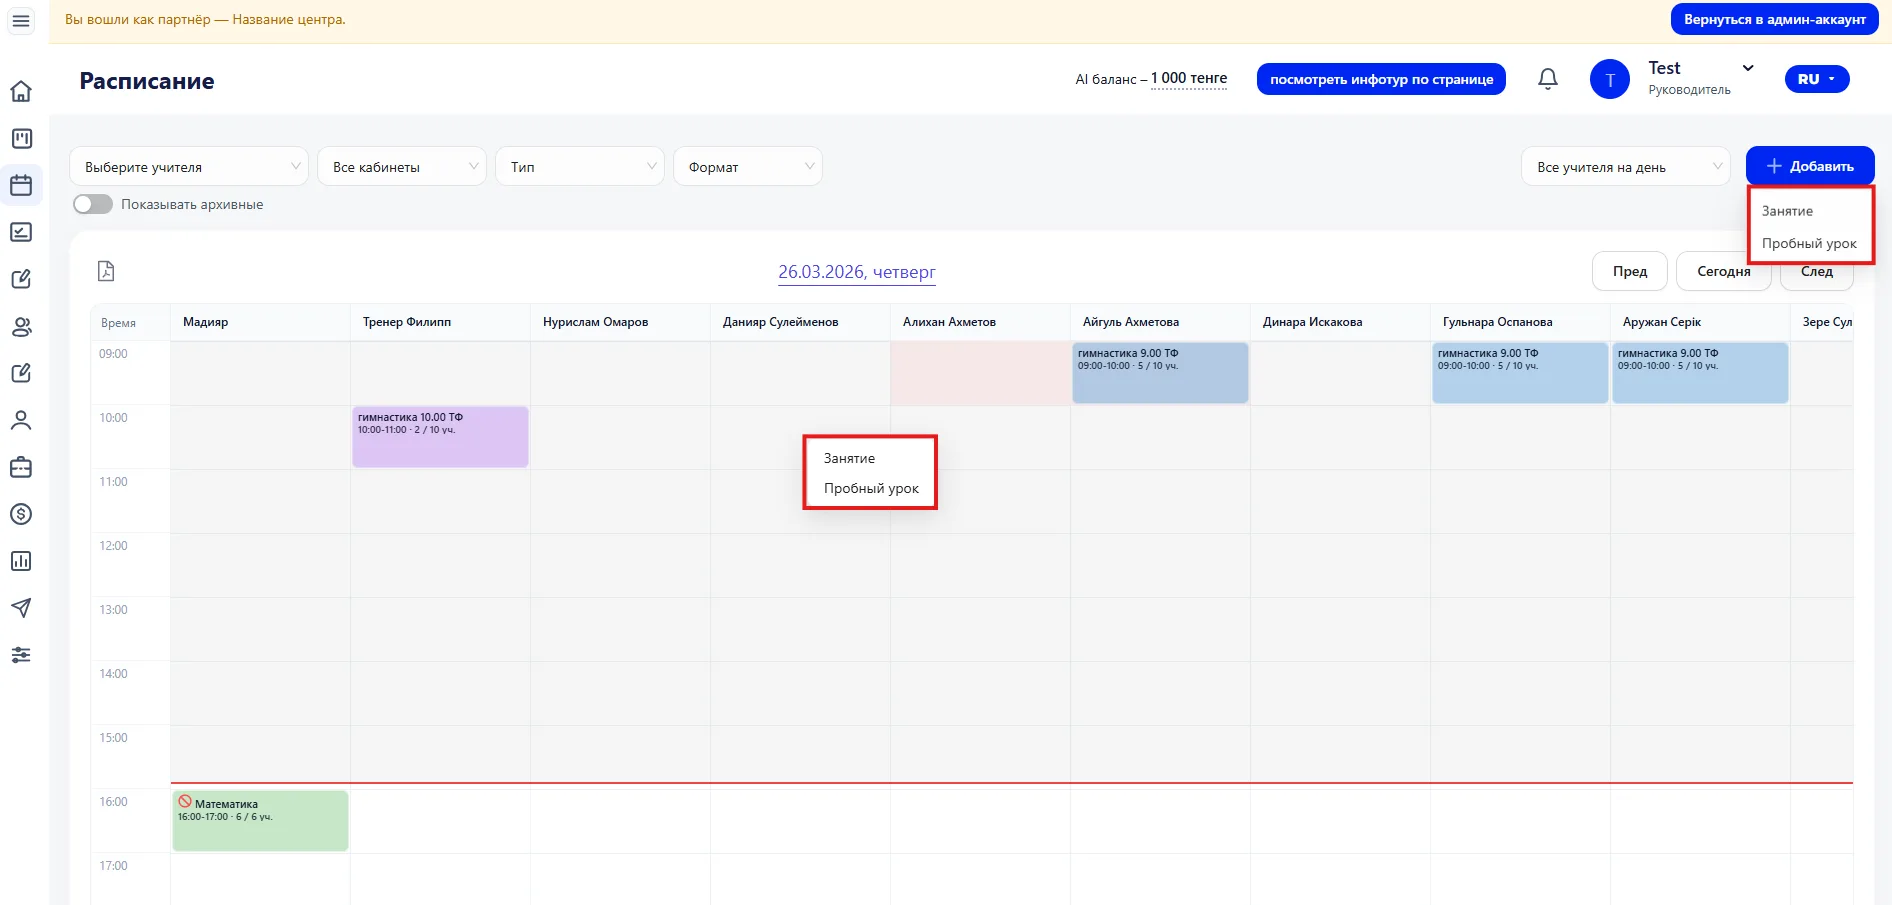Viewport: 1892px width, 905px height.
Task: Click the Добавить button
Action: coord(1810,166)
